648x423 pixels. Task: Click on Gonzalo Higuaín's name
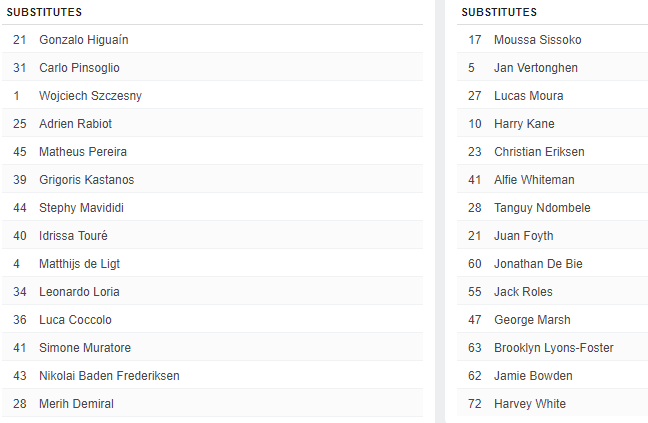[x=83, y=40]
